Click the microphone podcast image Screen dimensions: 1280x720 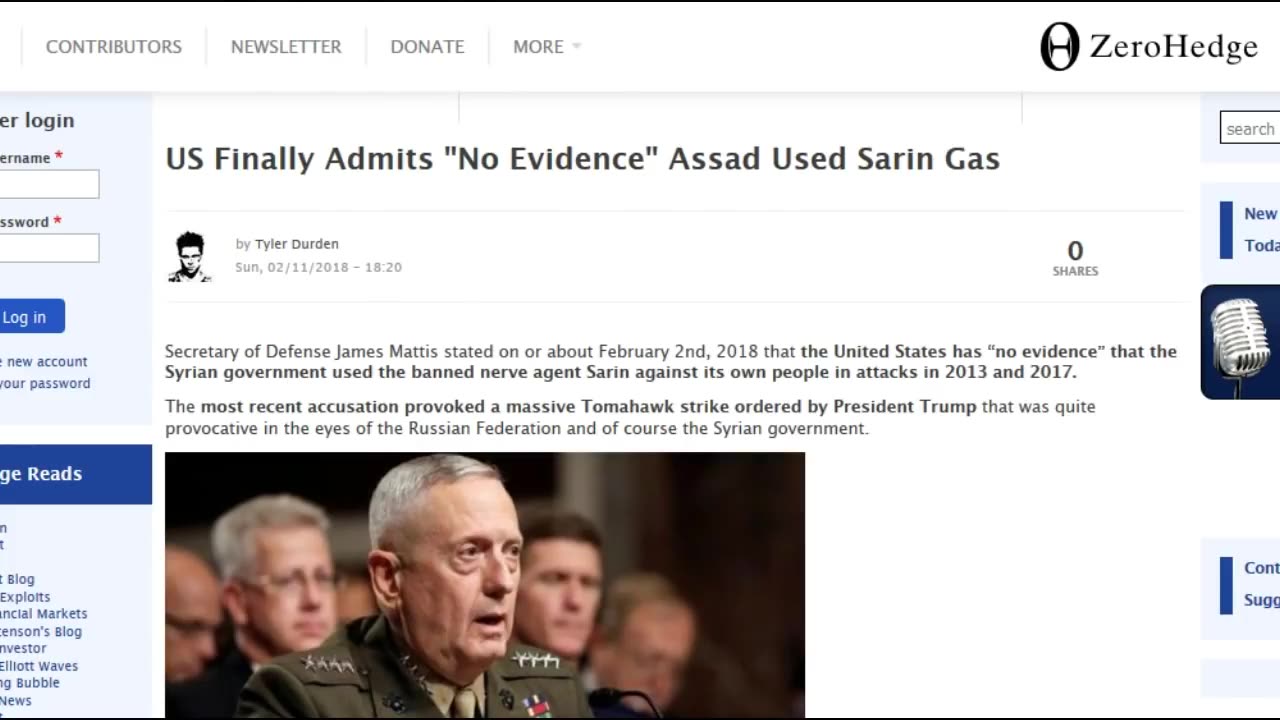point(1240,342)
